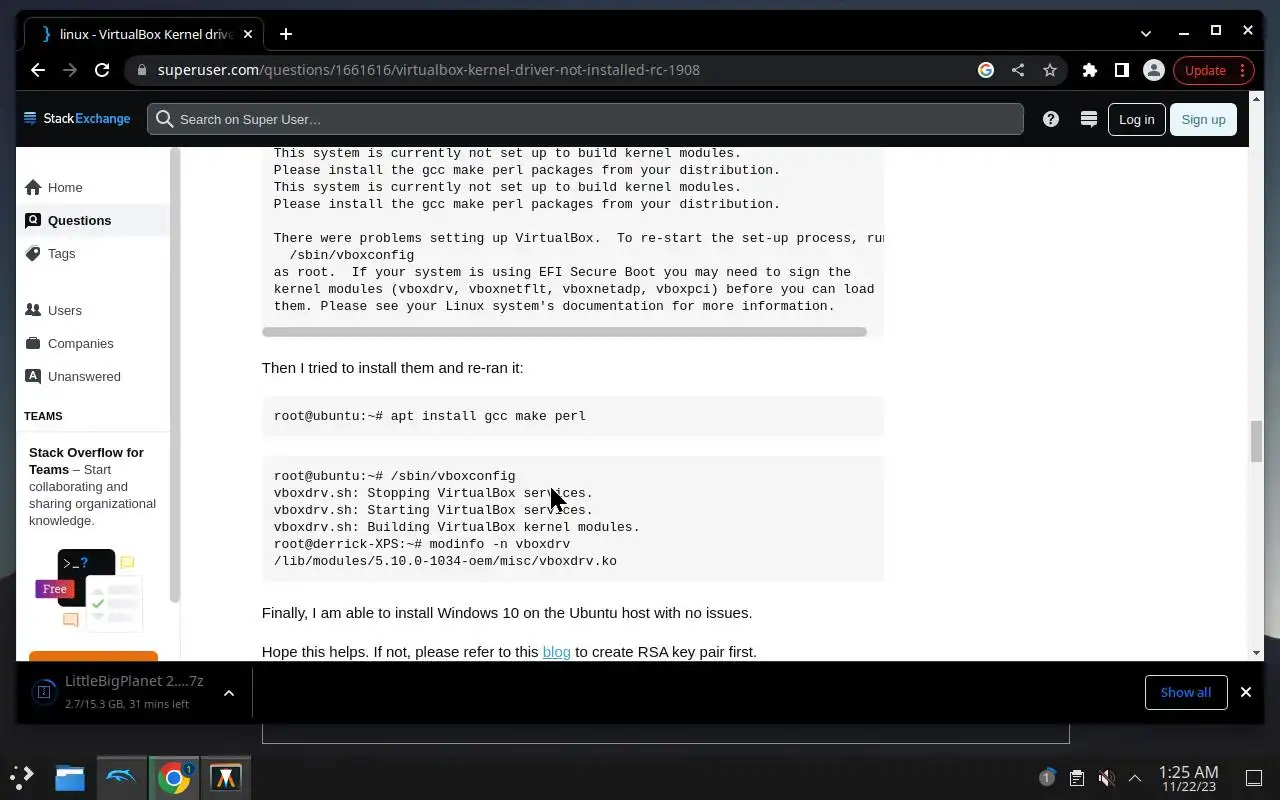This screenshot has width=1280, height=800.
Task: Open the orange arrow app in taskbar
Action: 225,777
